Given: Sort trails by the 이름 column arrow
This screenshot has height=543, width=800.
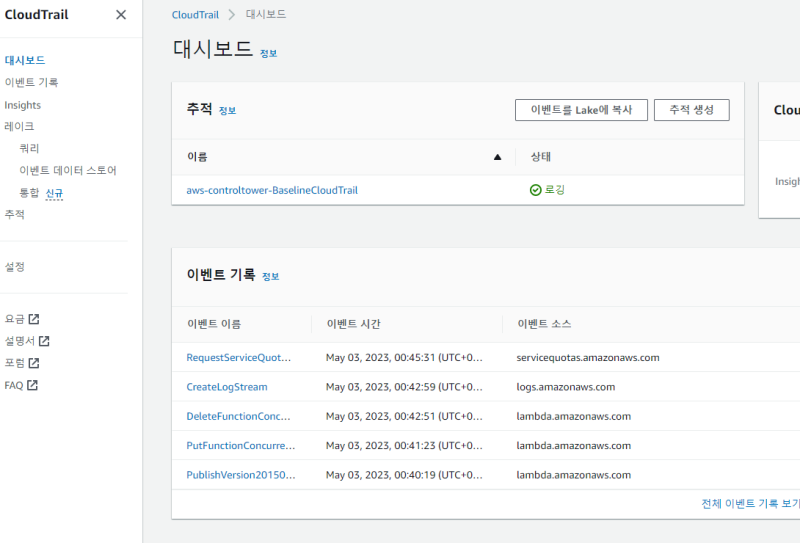Looking at the screenshot, I should pyautogui.click(x=497, y=157).
